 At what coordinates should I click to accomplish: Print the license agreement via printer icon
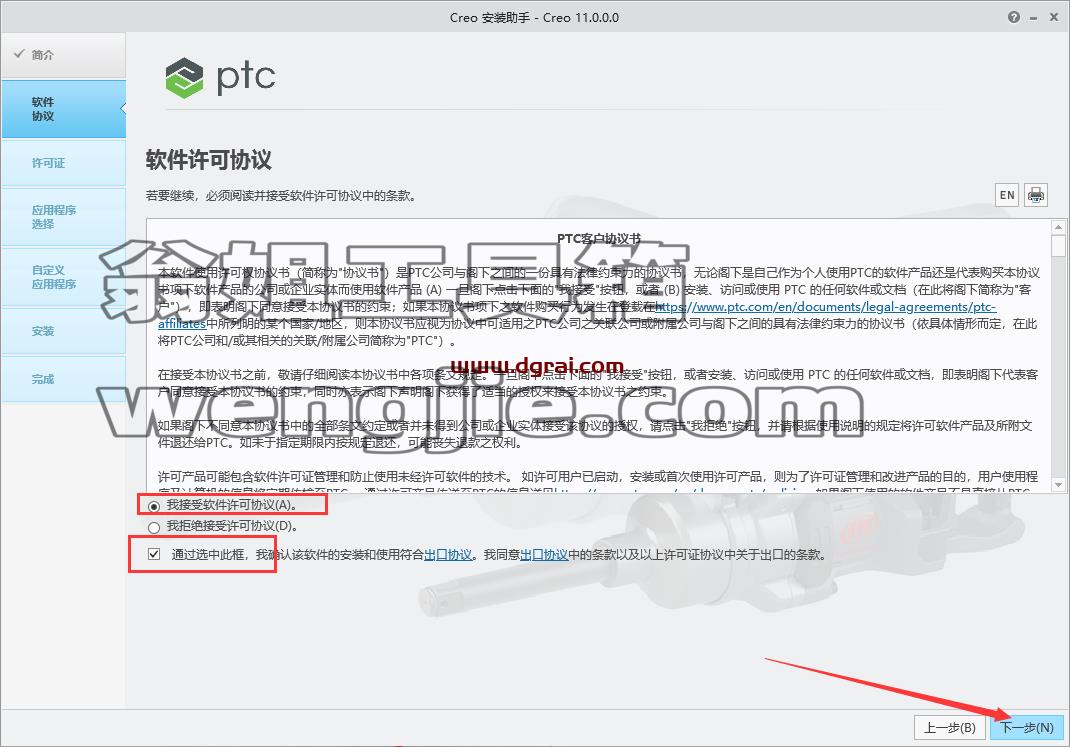tap(1035, 195)
